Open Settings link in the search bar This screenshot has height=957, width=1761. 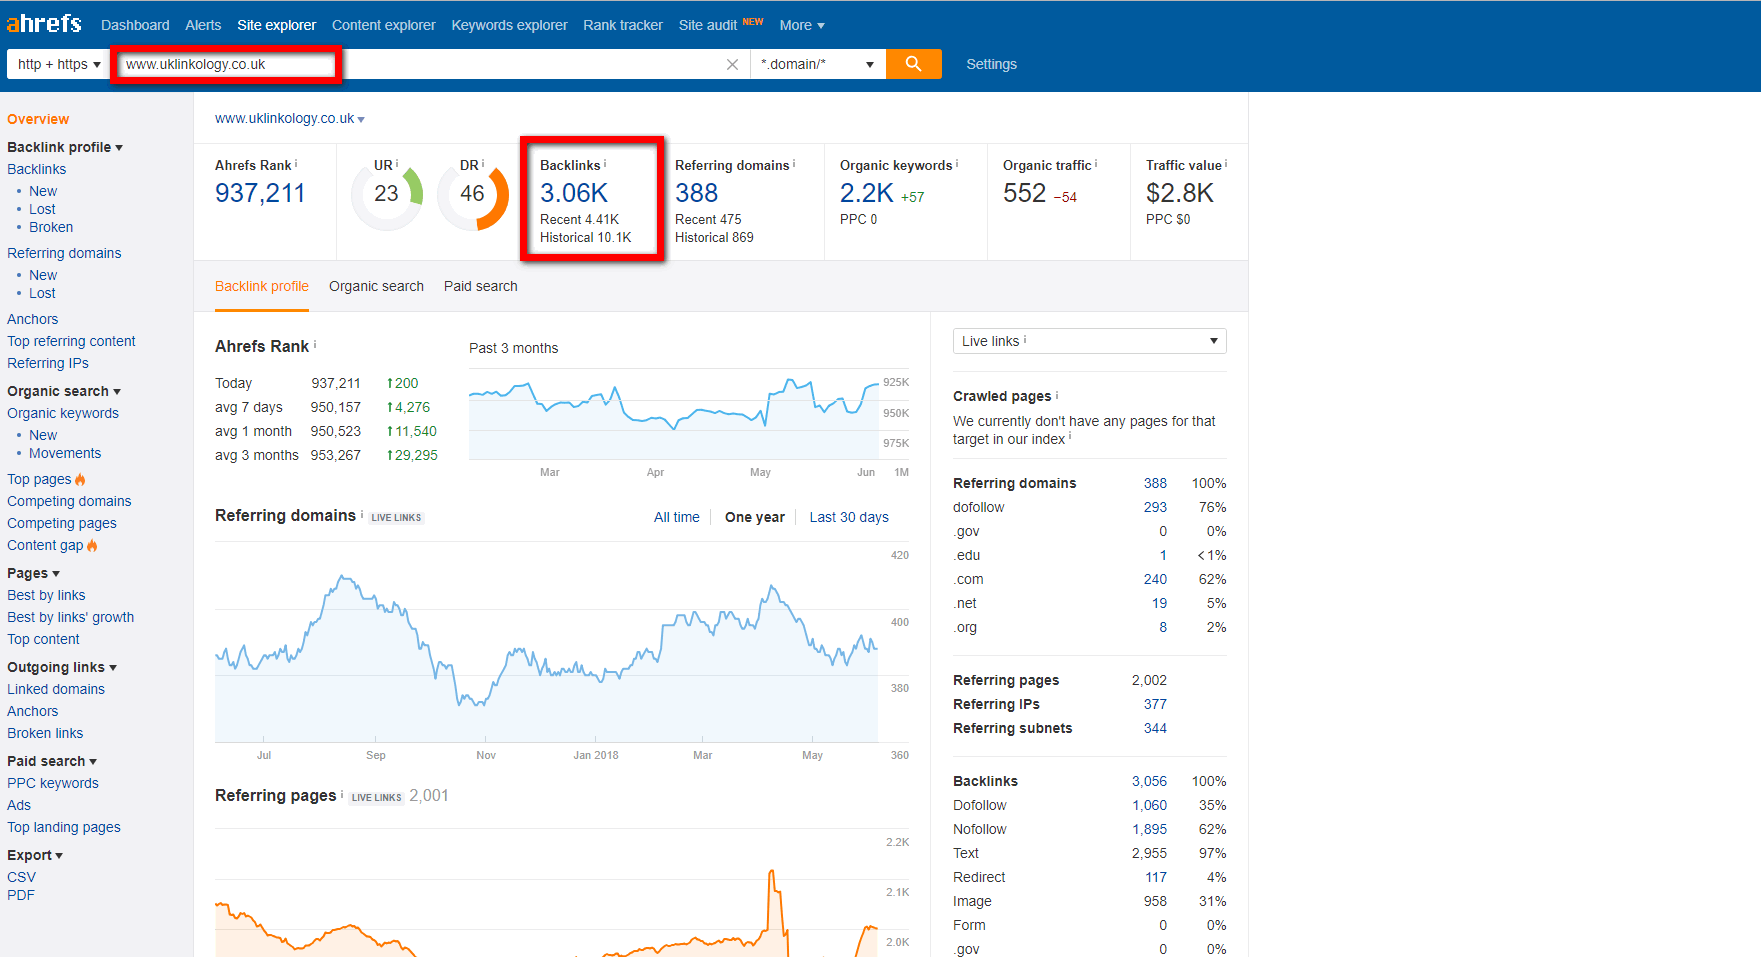[x=991, y=64]
